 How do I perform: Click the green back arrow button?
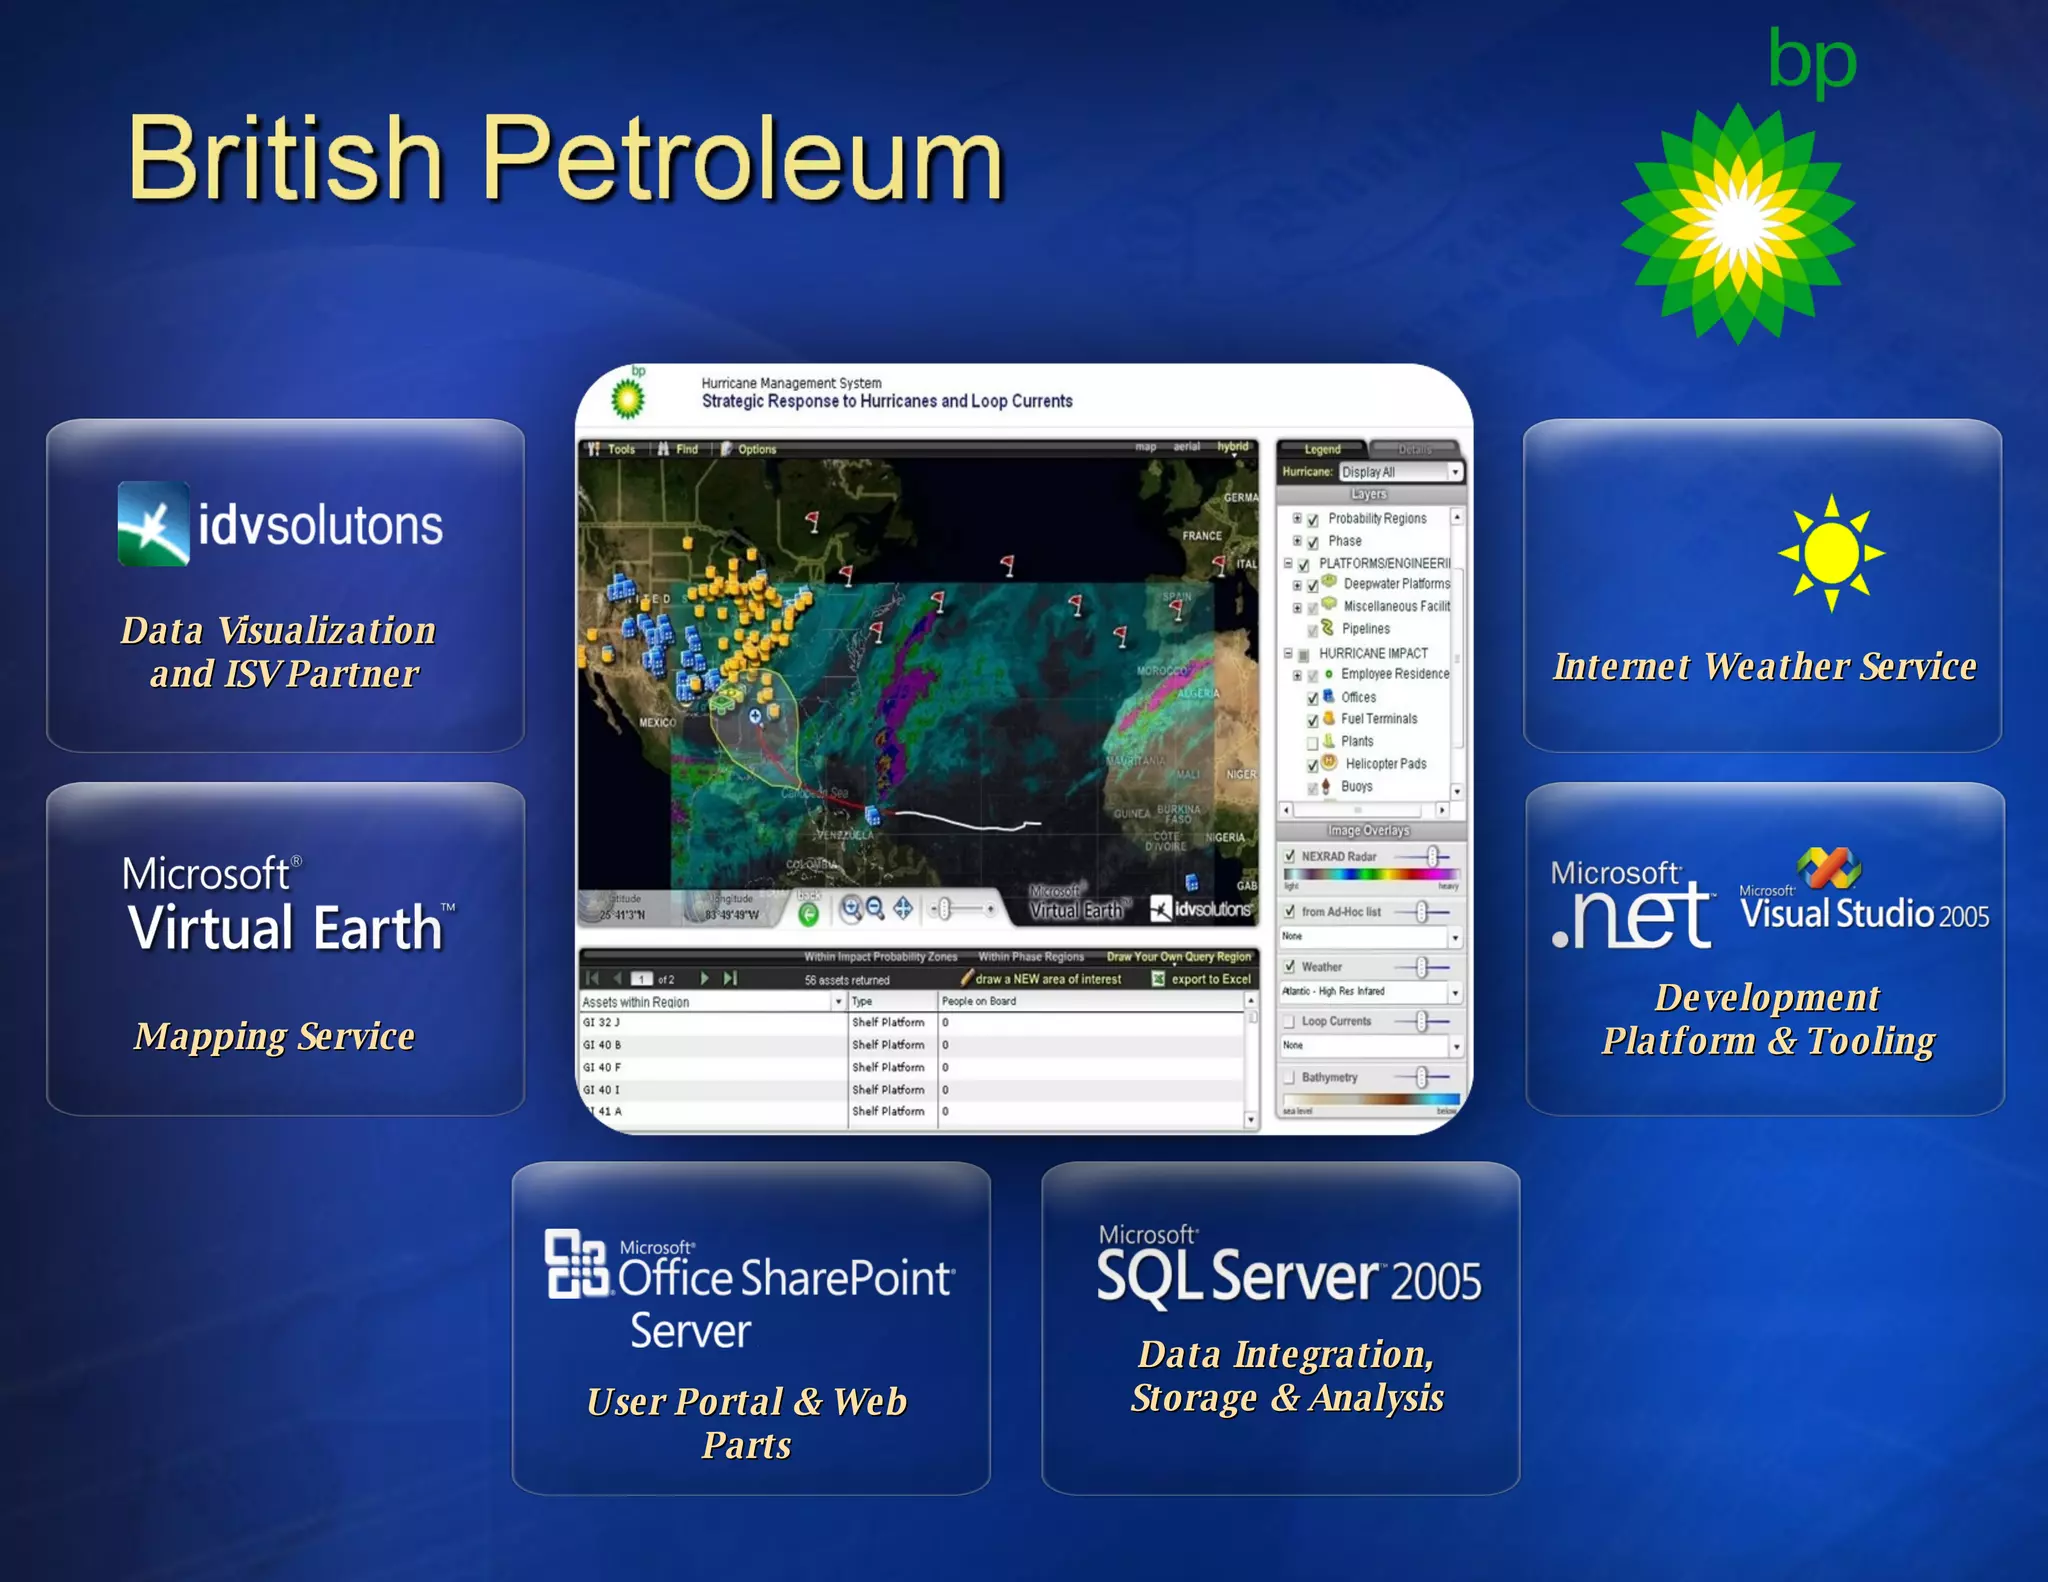tap(808, 913)
